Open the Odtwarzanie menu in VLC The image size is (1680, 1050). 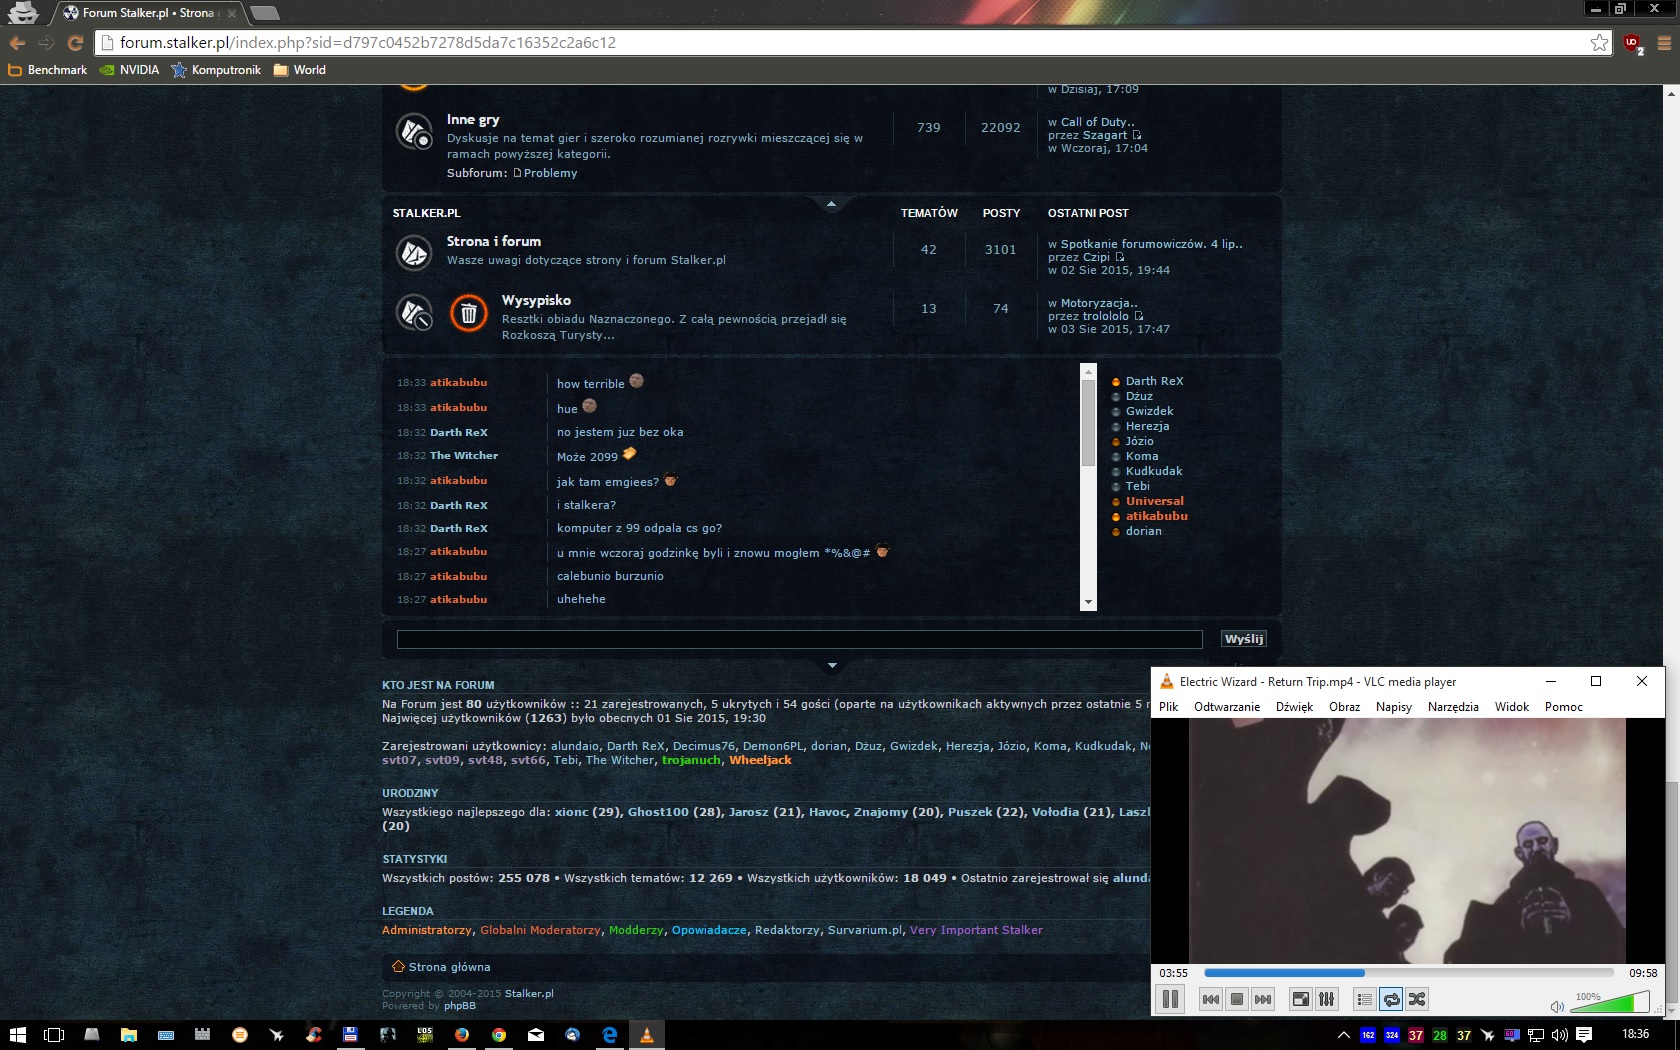coord(1226,707)
